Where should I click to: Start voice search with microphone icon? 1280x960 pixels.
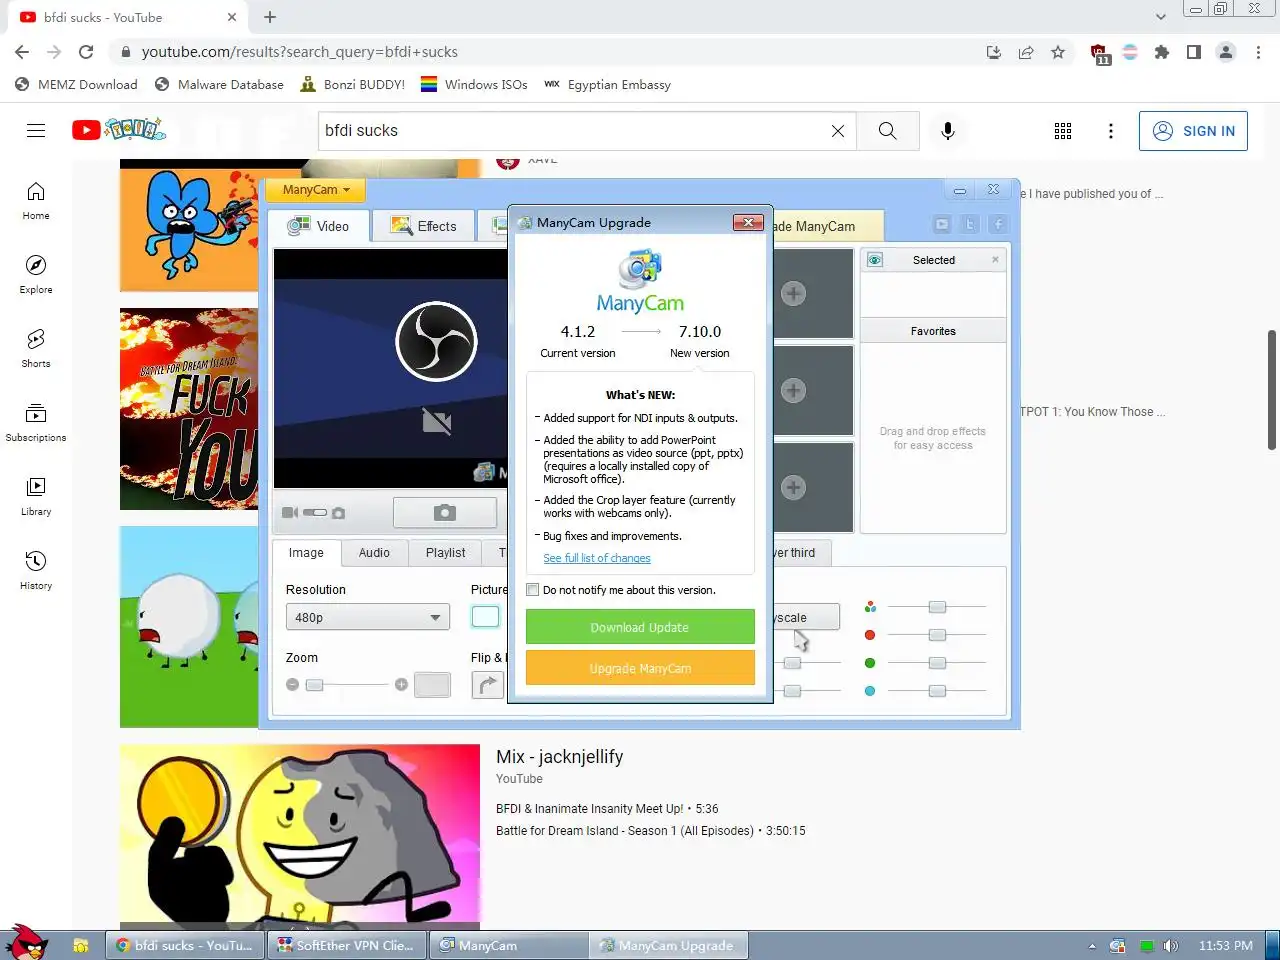point(948,131)
